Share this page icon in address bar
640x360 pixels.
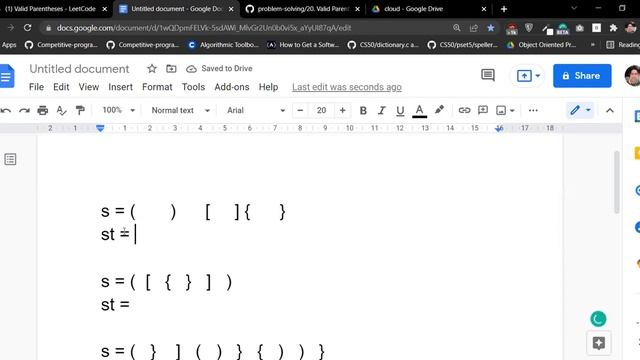point(473,28)
